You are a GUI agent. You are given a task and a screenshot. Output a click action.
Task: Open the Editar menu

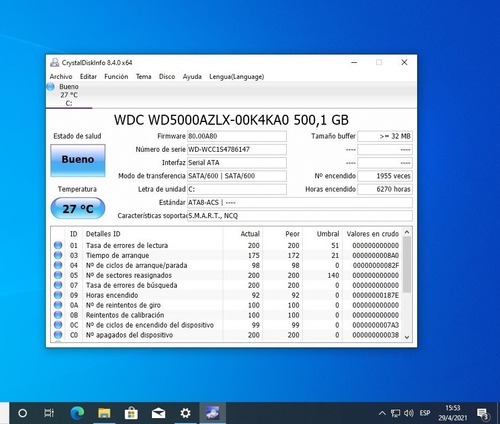pos(88,77)
